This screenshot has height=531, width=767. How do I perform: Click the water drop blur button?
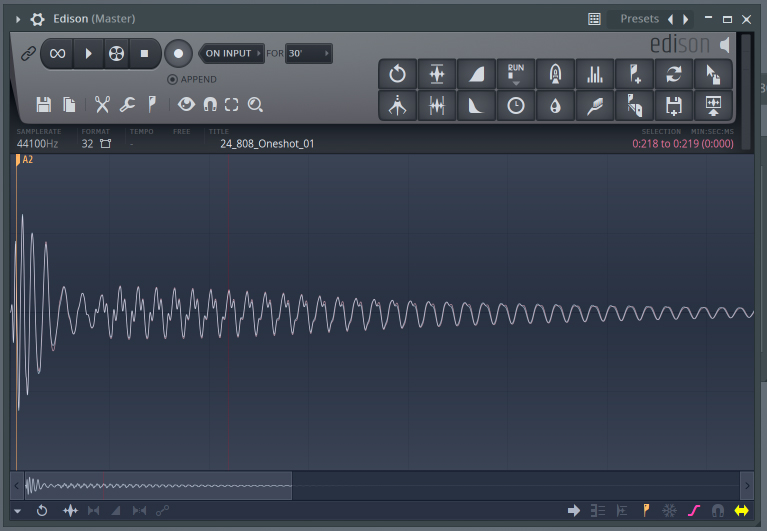click(x=555, y=106)
